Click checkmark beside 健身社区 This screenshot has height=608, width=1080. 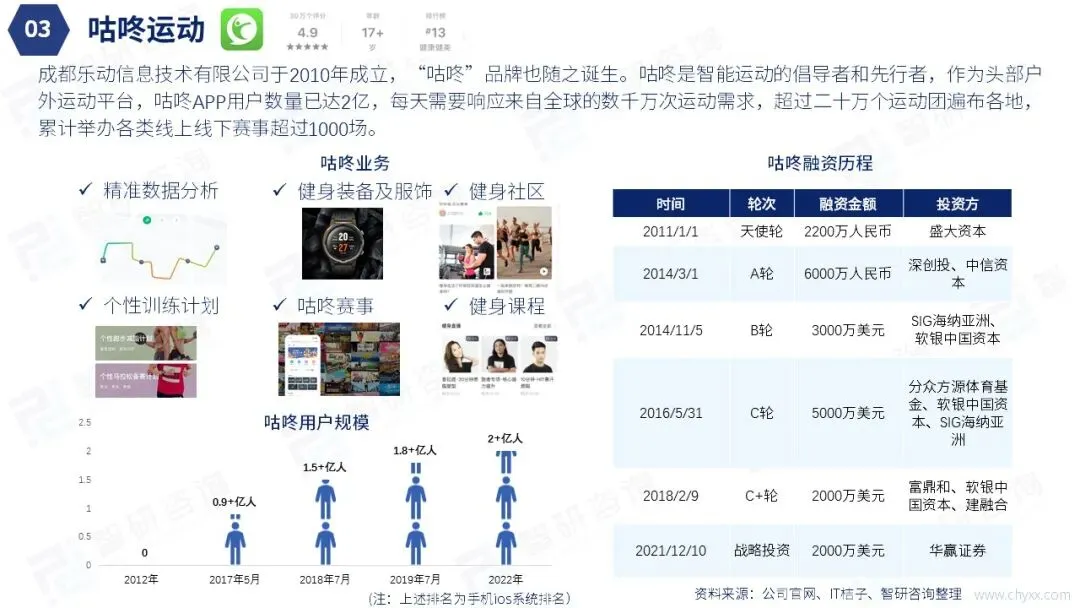(x=450, y=189)
